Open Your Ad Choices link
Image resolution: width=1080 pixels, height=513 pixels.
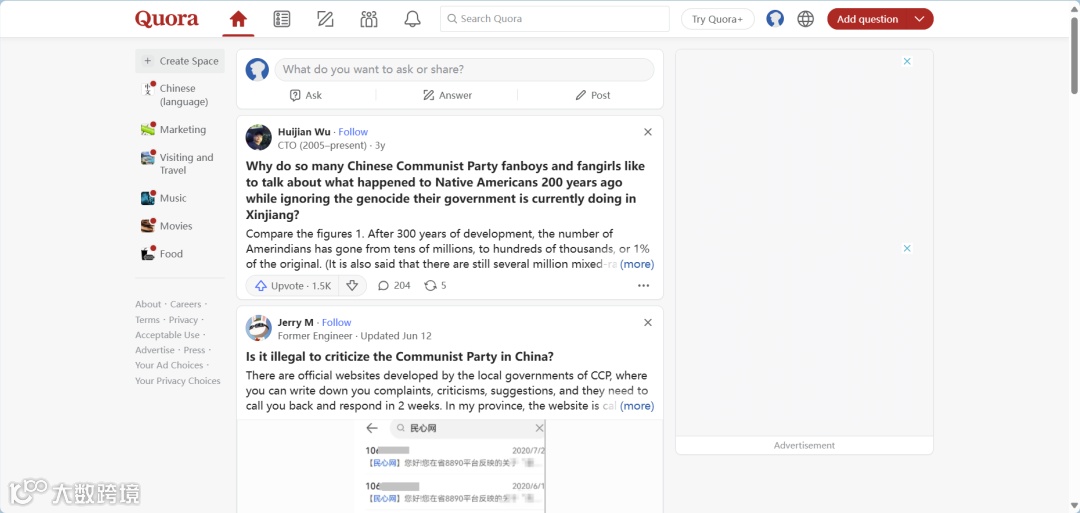tap(169, 366)
